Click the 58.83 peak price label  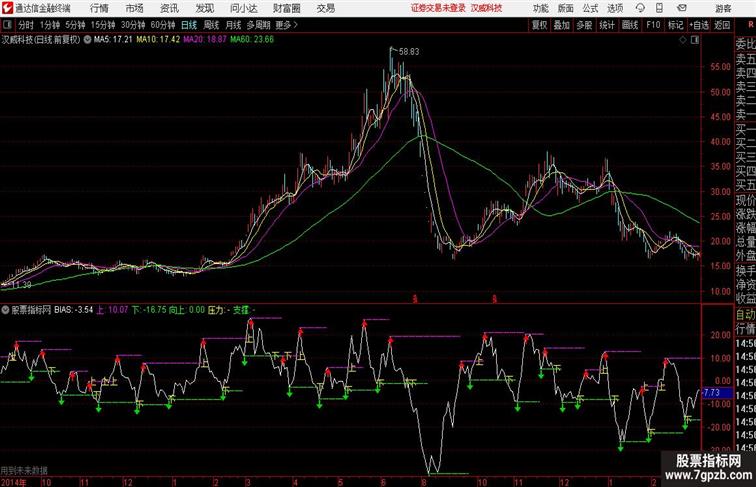(409, 52)
